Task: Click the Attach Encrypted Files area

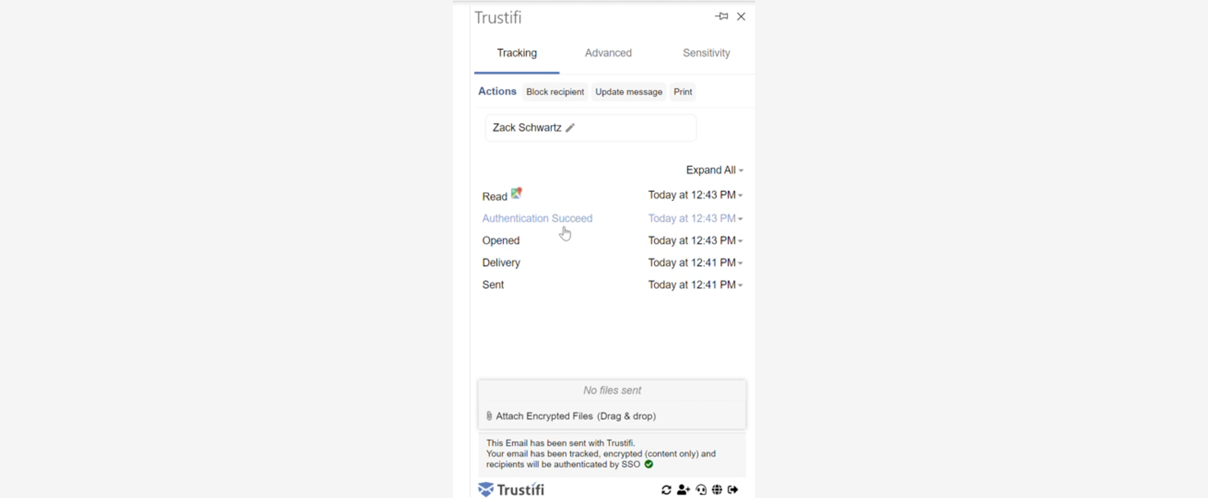Action: (x=612, y=416)
